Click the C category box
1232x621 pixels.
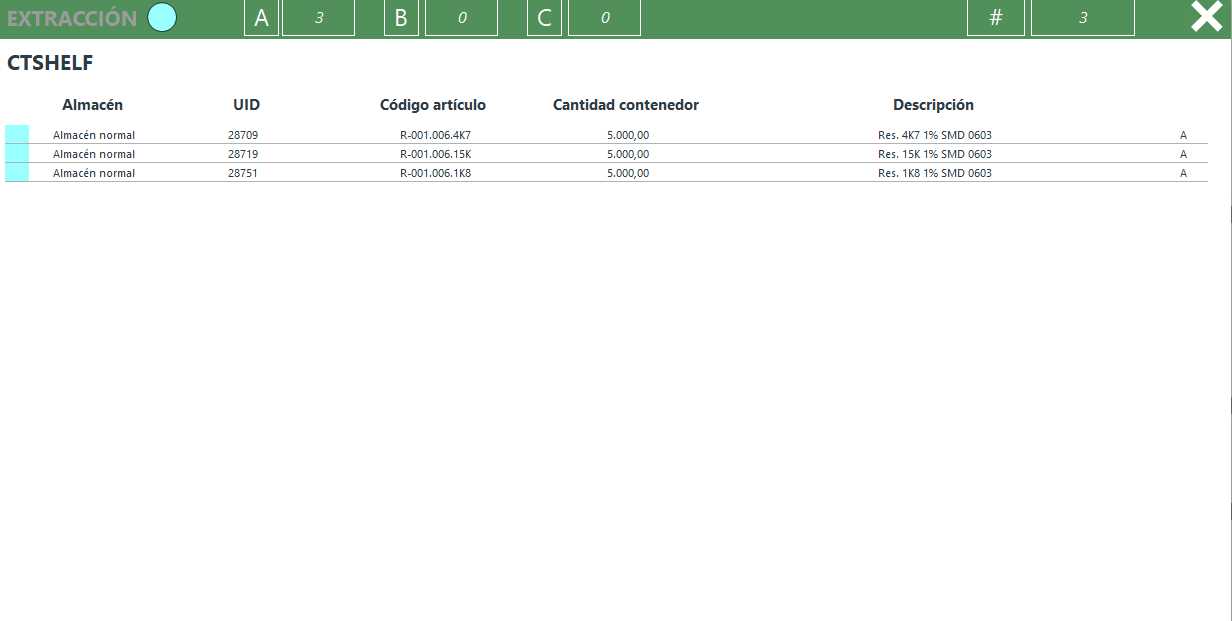click(544, 18)
